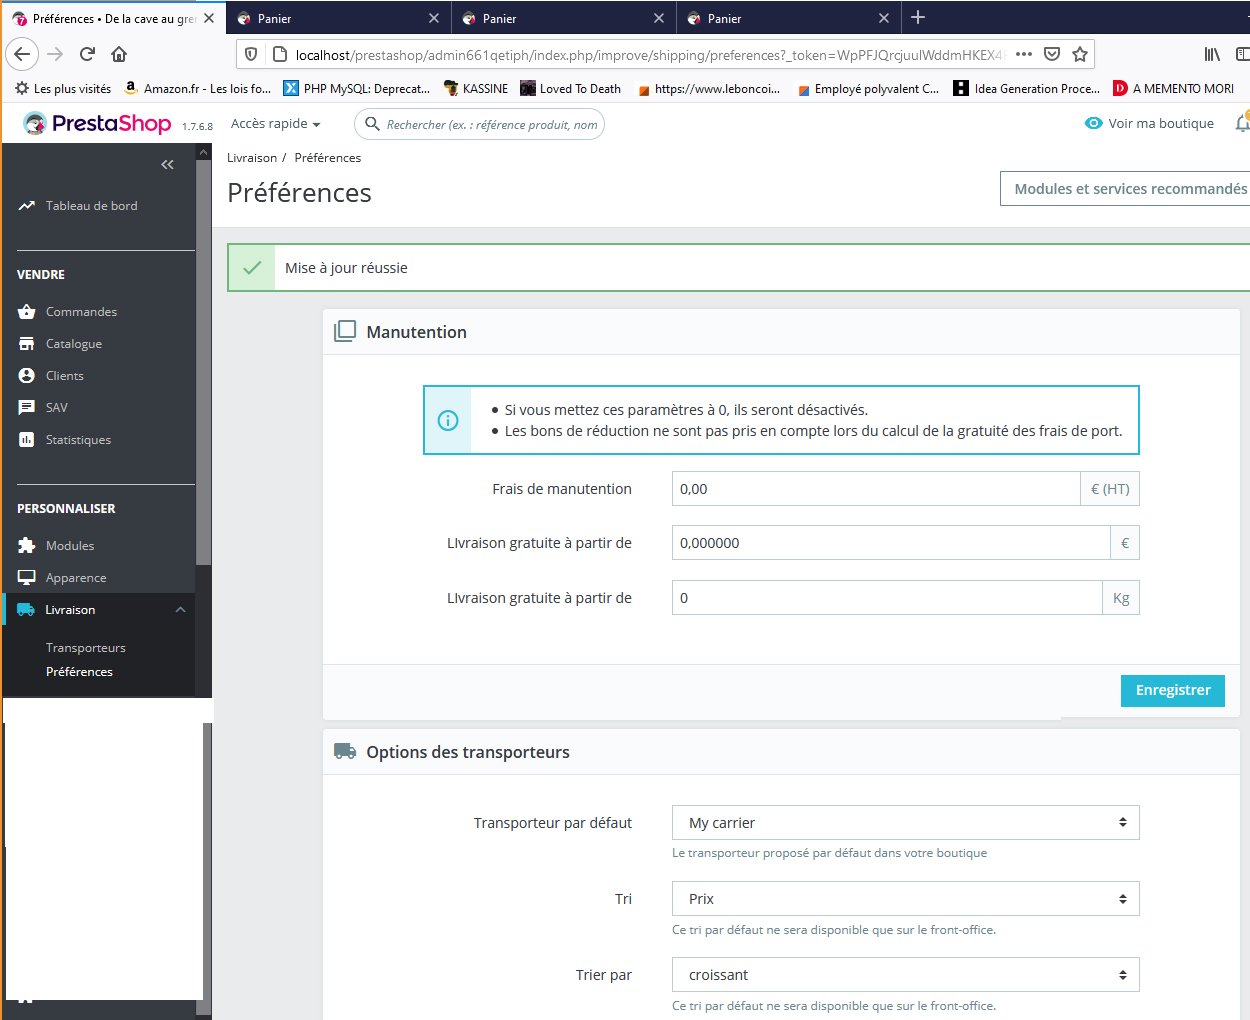Open SAV in sidebar
The width and height of the screenshot is (1250, 1020).
57,408
